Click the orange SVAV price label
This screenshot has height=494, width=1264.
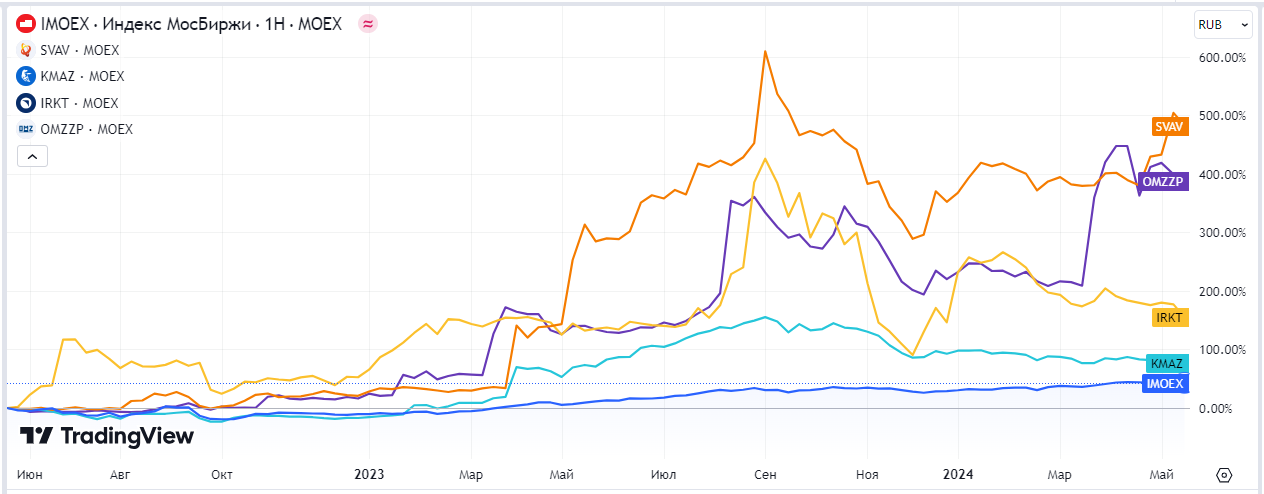[x=1166, y=127]
